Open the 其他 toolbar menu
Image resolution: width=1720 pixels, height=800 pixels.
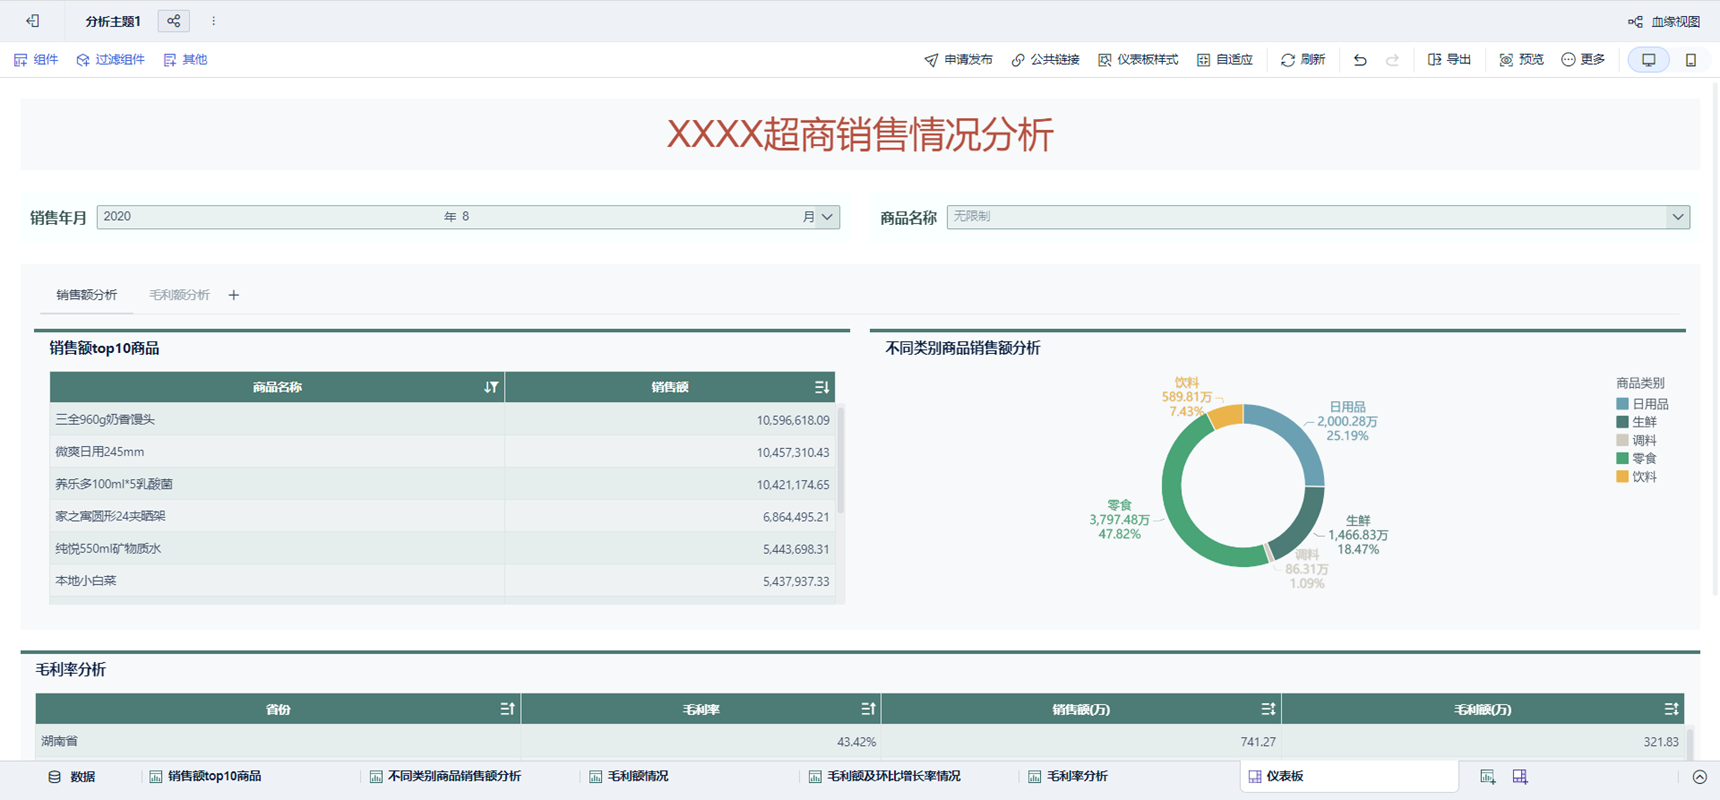tap(185, 60)
